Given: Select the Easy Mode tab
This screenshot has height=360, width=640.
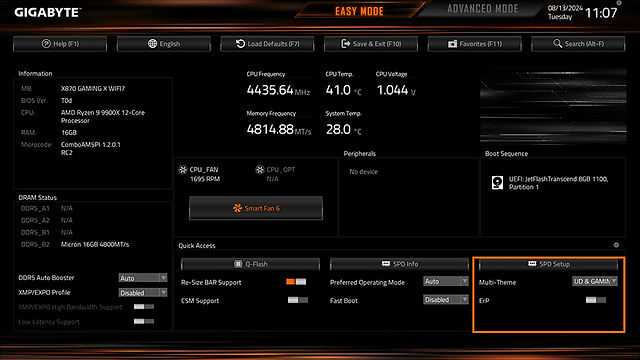Looking at the screenshot, I should point(359,11).
